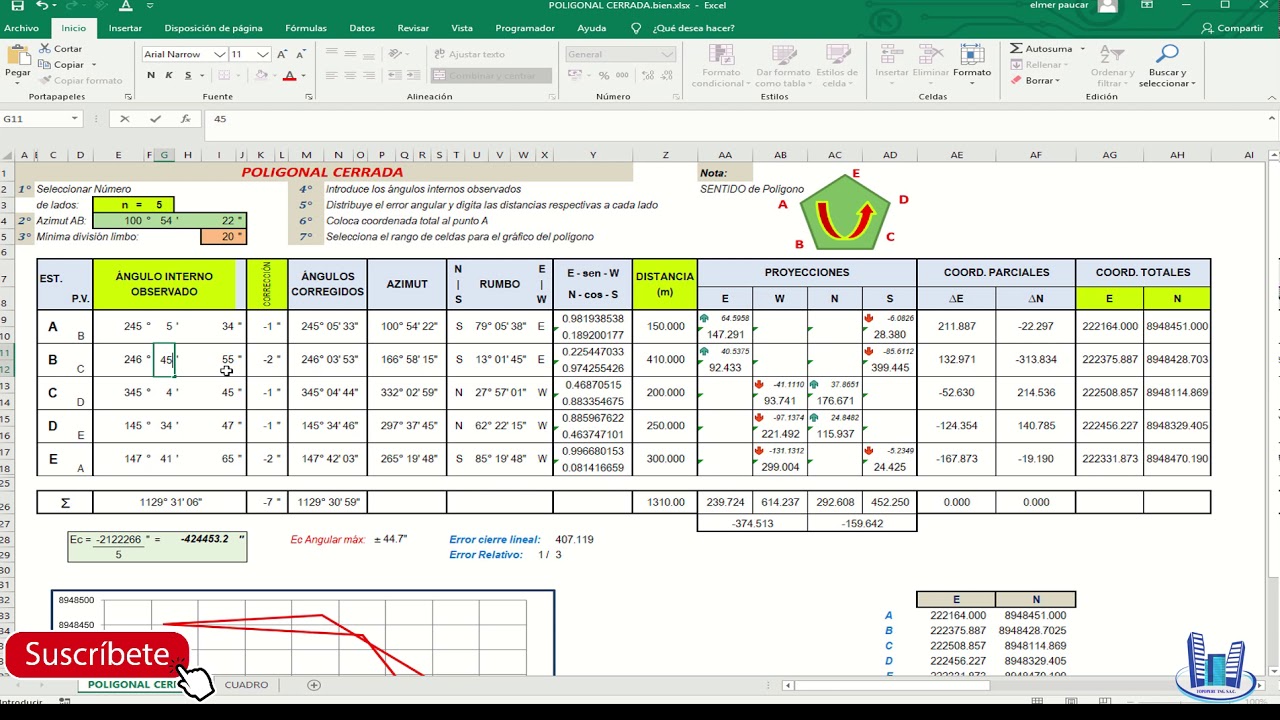Click the insert function fx icon

185,118
